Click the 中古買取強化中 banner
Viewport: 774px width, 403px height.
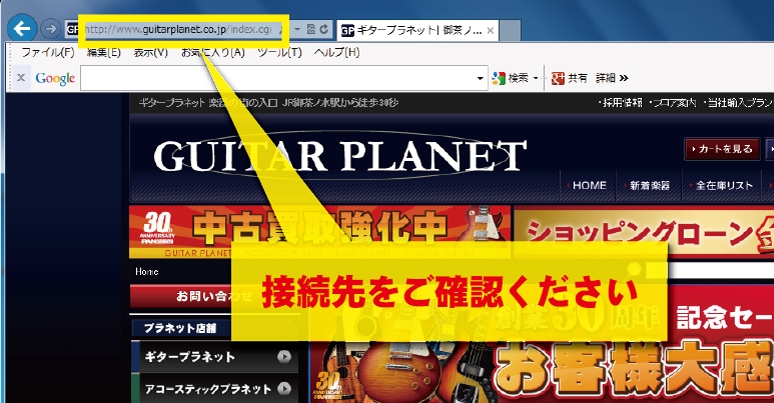319,232
